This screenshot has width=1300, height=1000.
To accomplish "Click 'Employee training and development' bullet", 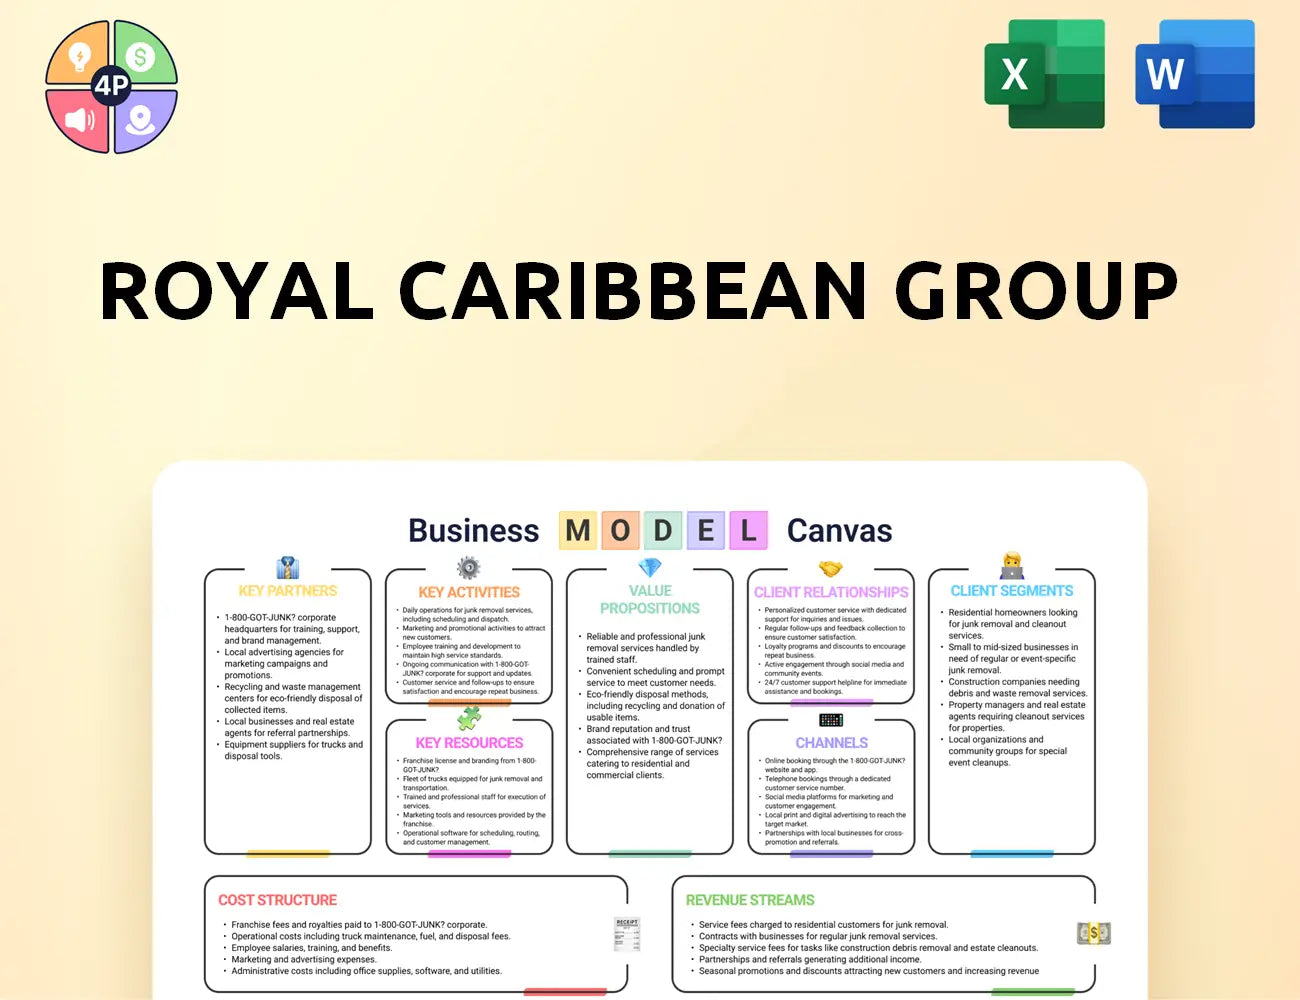I will point(461,650).
